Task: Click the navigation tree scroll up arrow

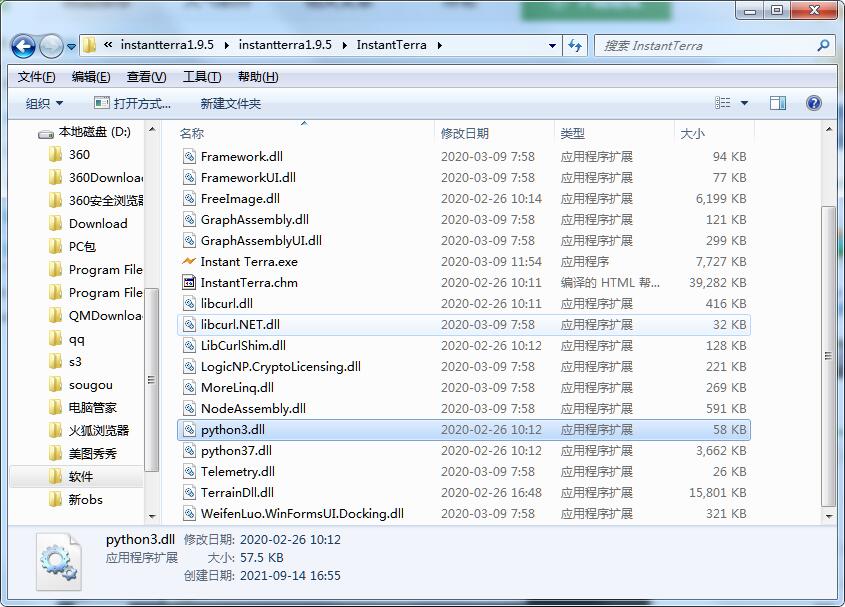Action: tap(152, 130)
